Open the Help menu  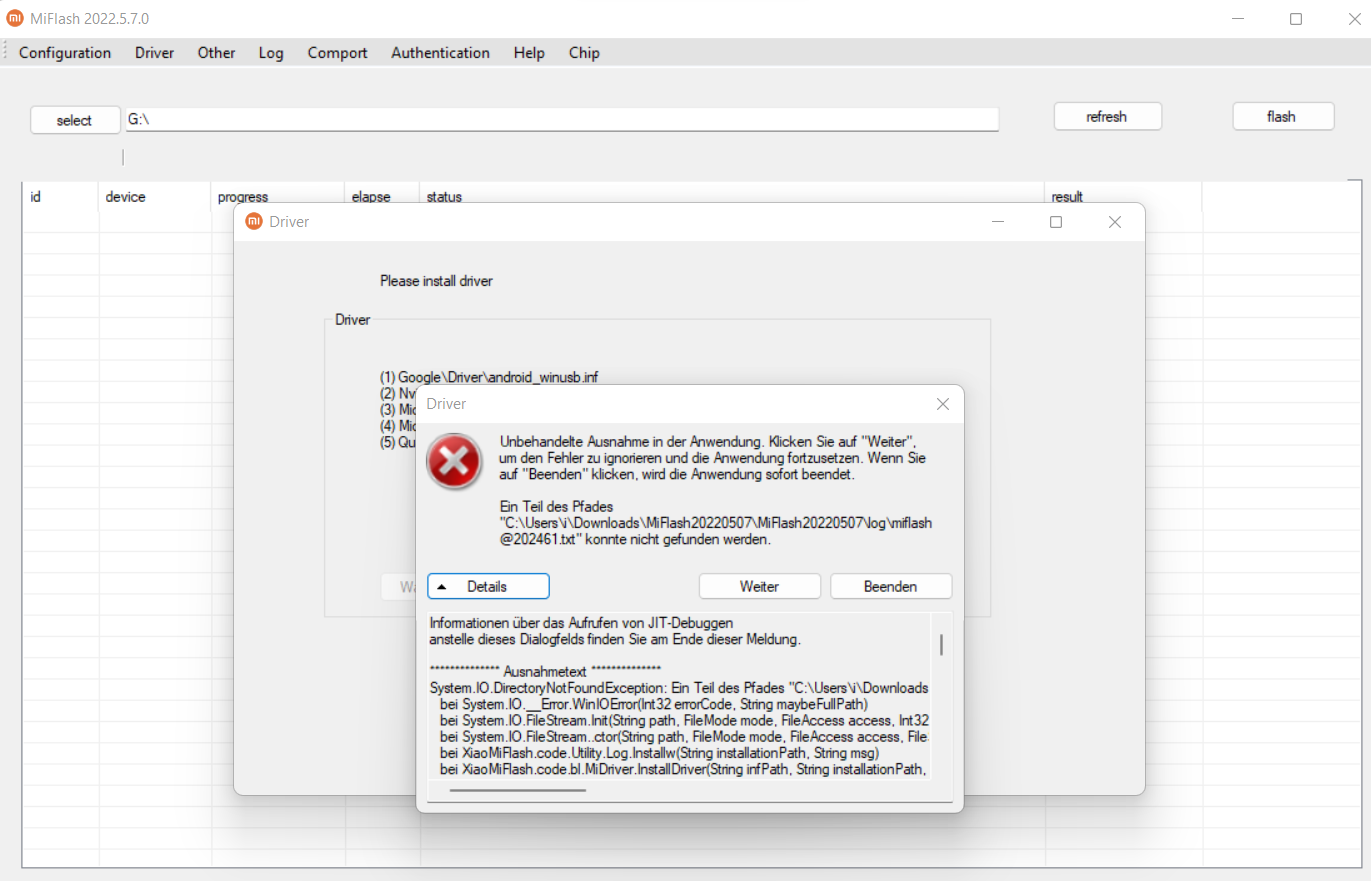pos(529,53)
